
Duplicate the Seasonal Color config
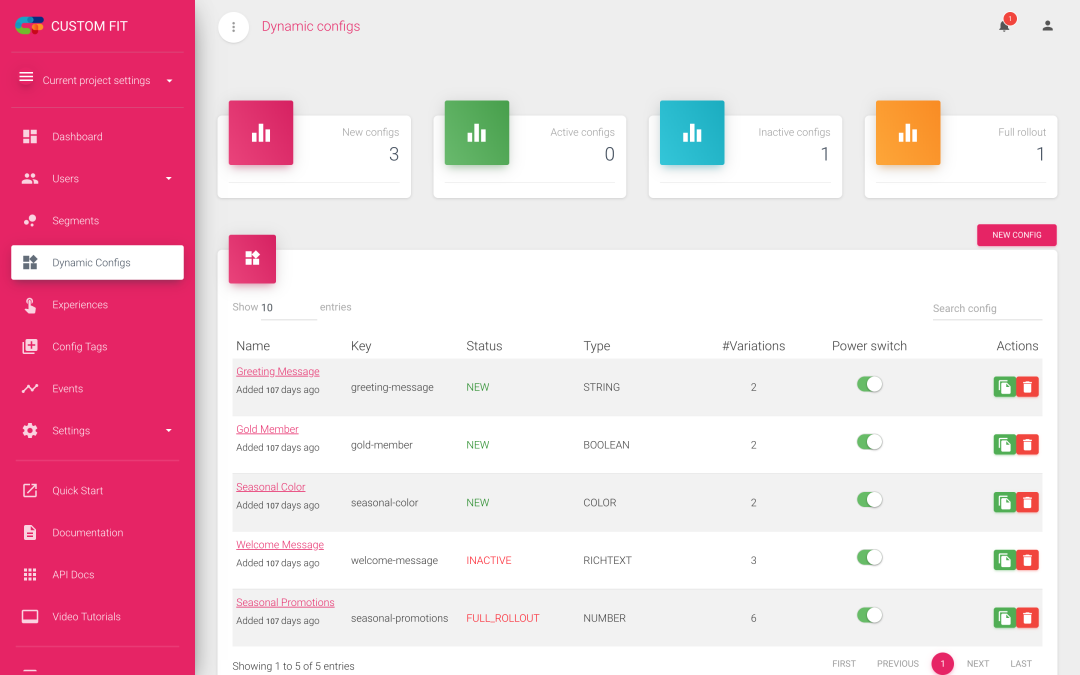pos(1005,503)
